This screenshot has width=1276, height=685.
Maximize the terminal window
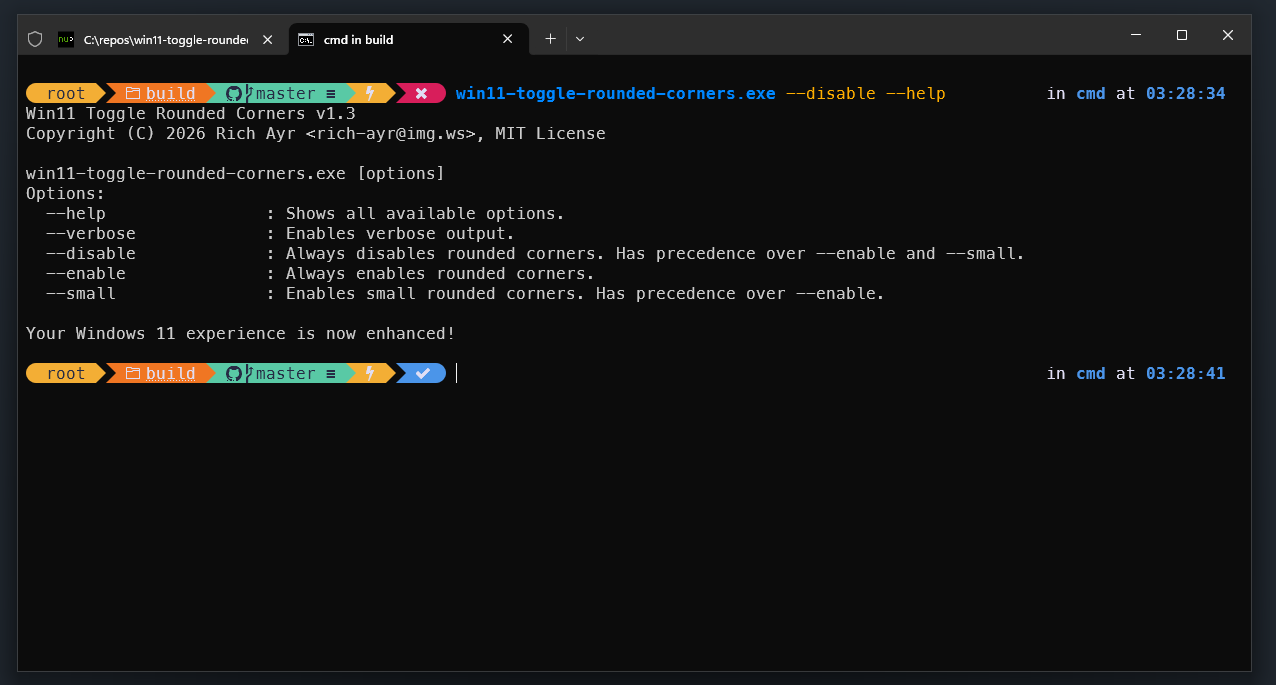(x=1182, y=35)
